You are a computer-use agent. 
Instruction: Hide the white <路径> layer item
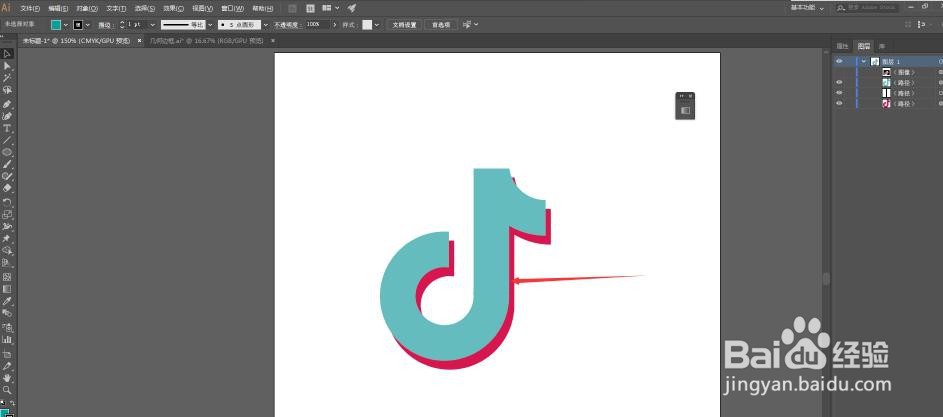839,93
